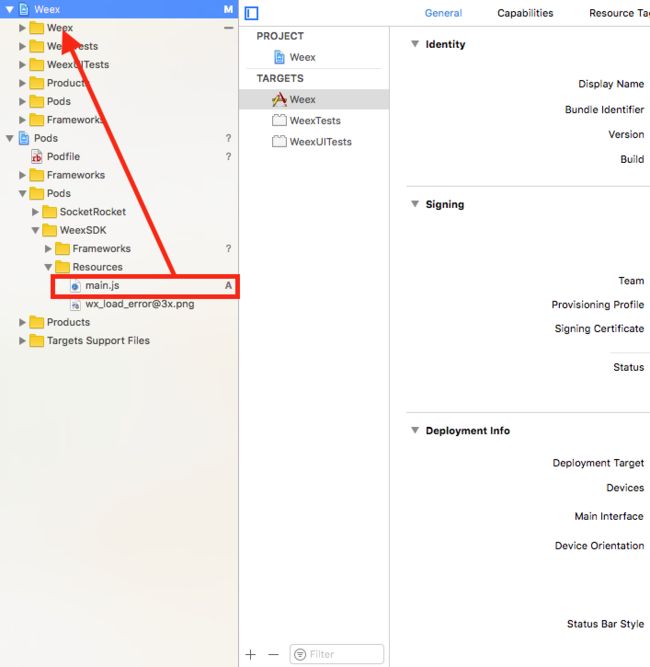Open the Capabilities tab
Image resolution: width=650 pixels, height=667 pixels.
click(x=525, y=13)
